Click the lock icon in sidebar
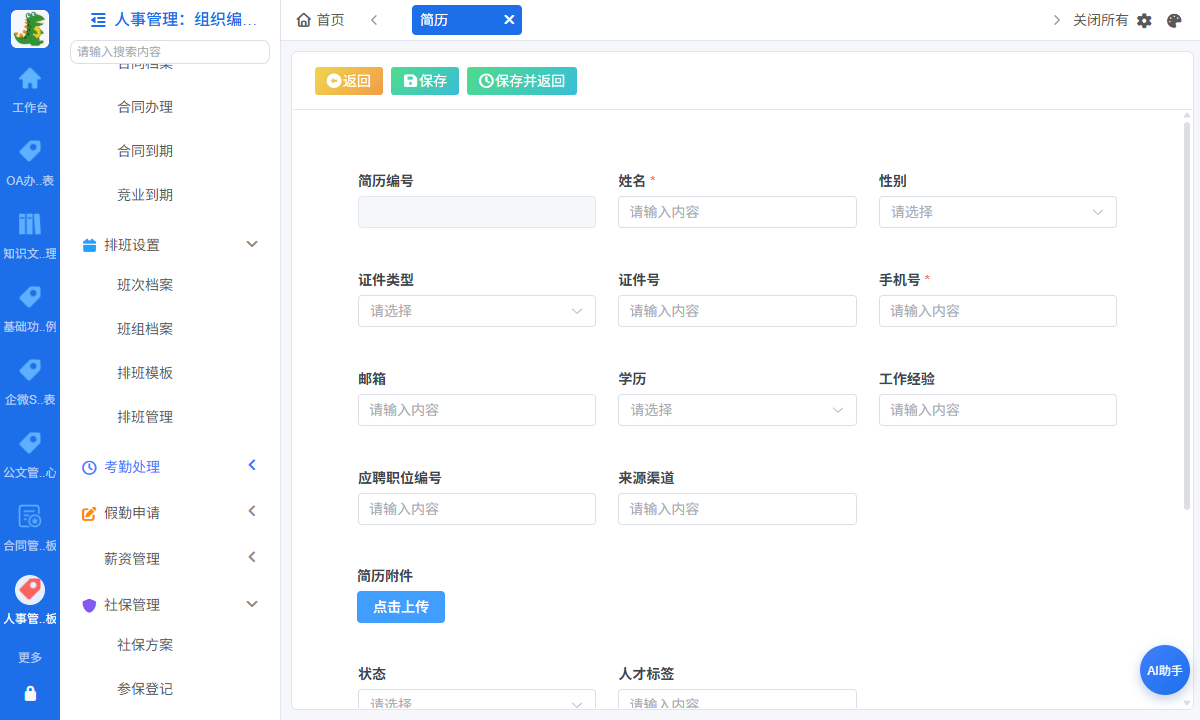The image size is (1200, 720). point(30,693)
